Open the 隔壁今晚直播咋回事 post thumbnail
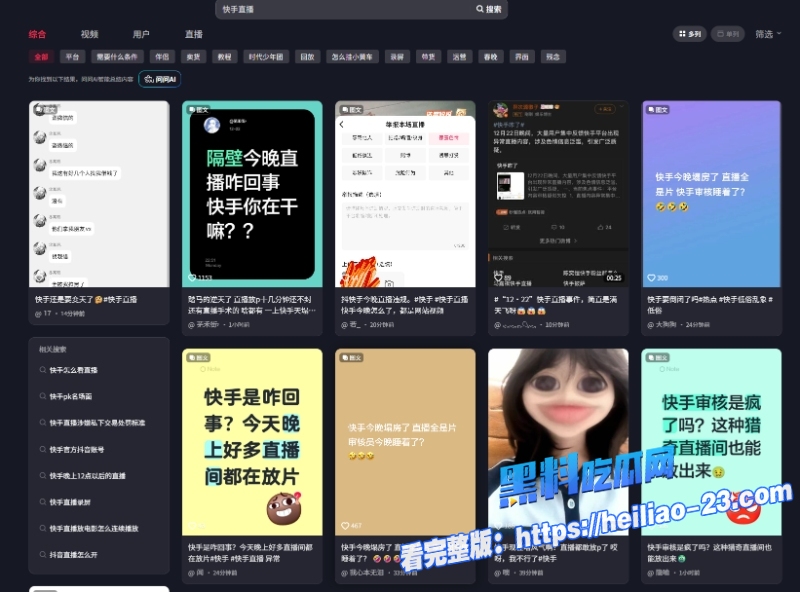 point(252,194)
